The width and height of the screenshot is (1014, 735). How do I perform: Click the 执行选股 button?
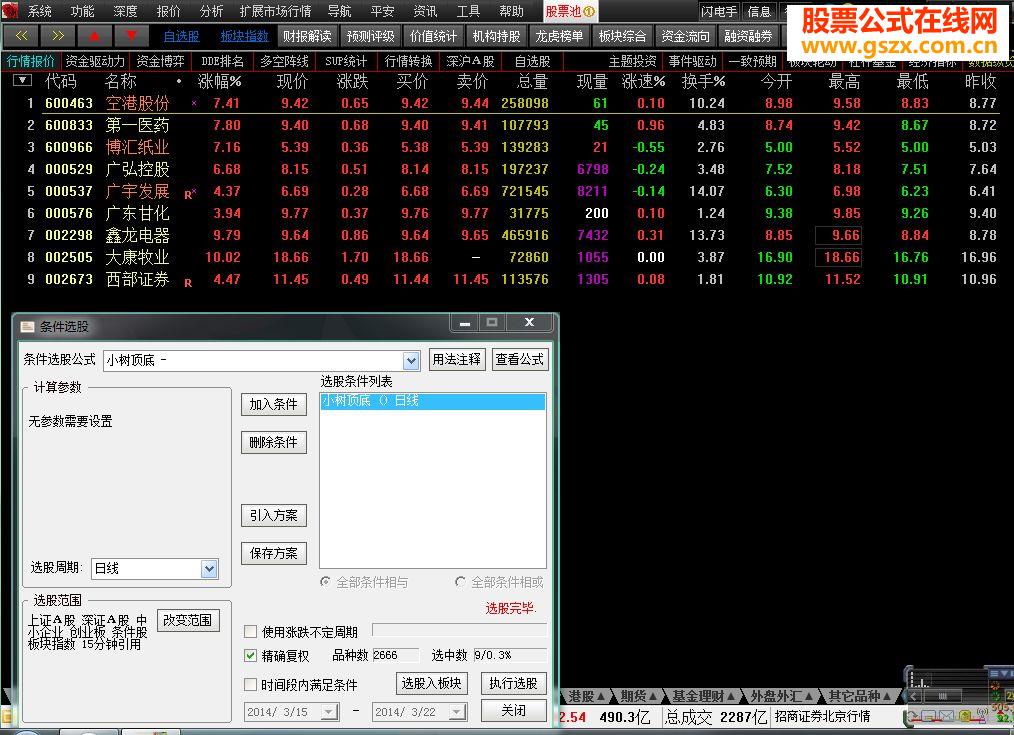[513, 683]
